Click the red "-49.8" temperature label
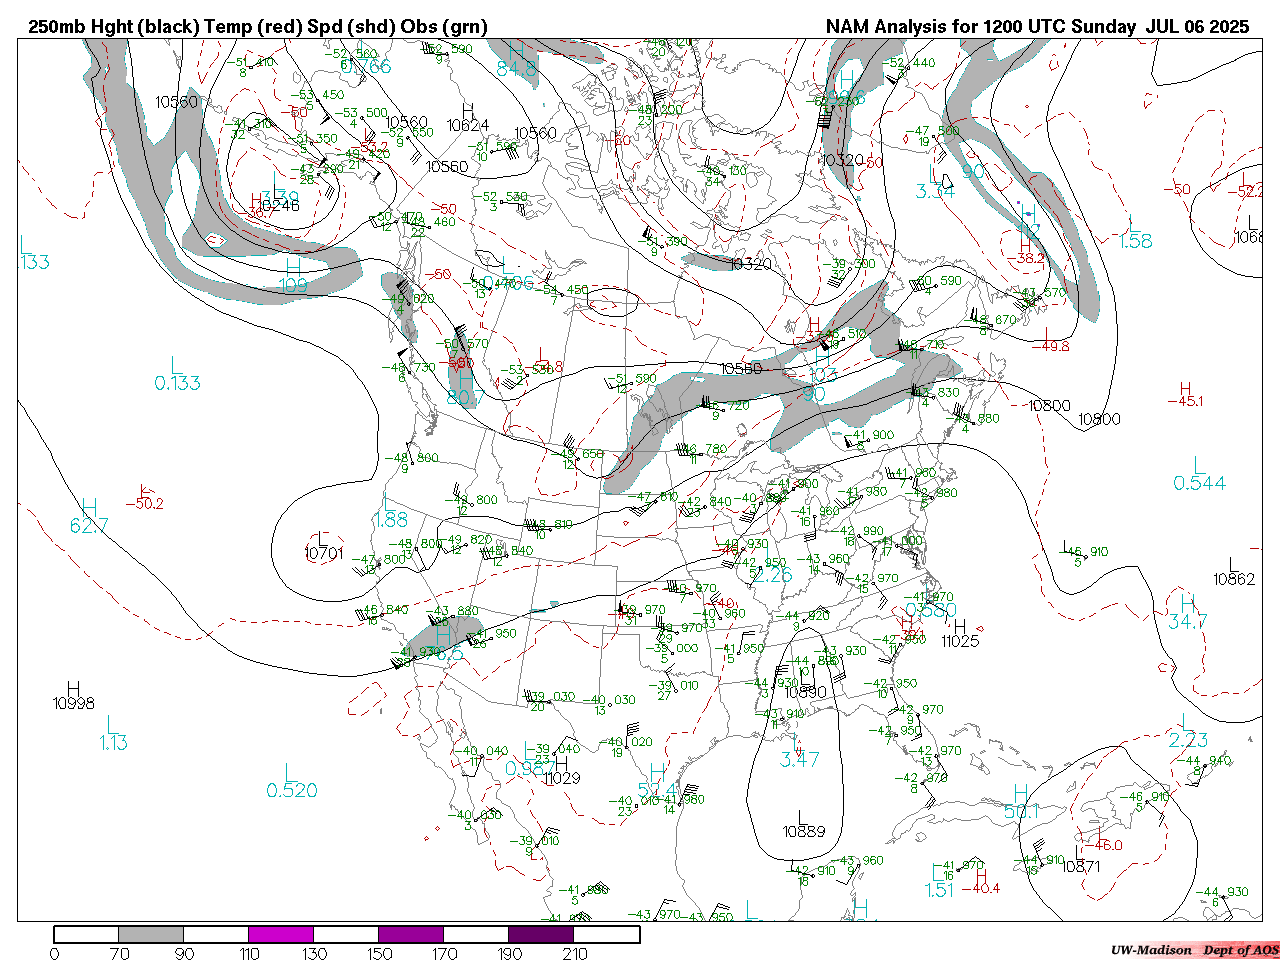 (1052, 346)
